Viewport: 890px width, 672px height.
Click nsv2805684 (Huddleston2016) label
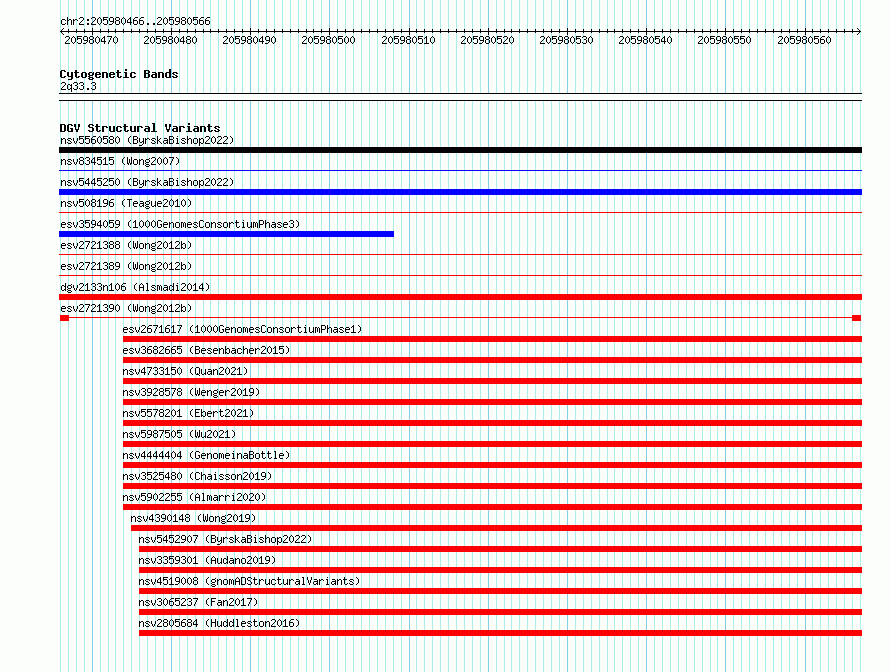[x=219, y=623]
